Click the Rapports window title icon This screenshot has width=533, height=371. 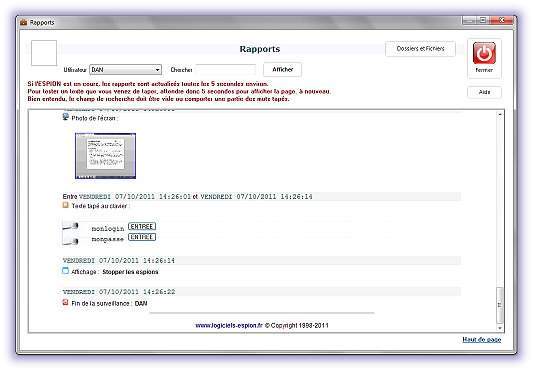(x=23, y=22)
